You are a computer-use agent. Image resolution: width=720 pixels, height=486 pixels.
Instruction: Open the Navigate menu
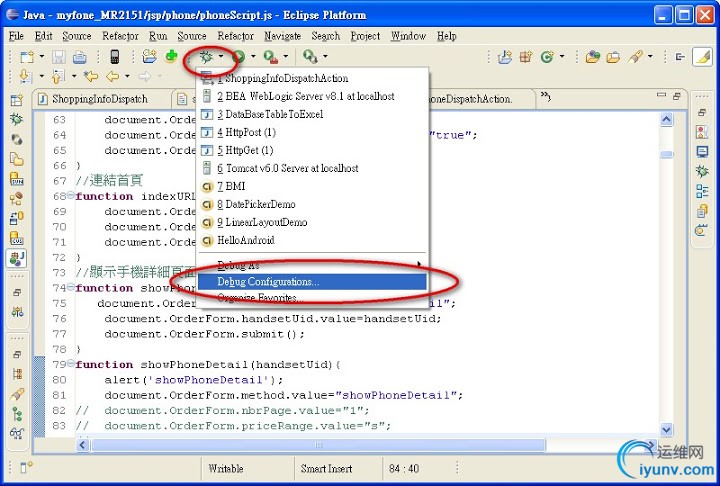pos(282,36)
